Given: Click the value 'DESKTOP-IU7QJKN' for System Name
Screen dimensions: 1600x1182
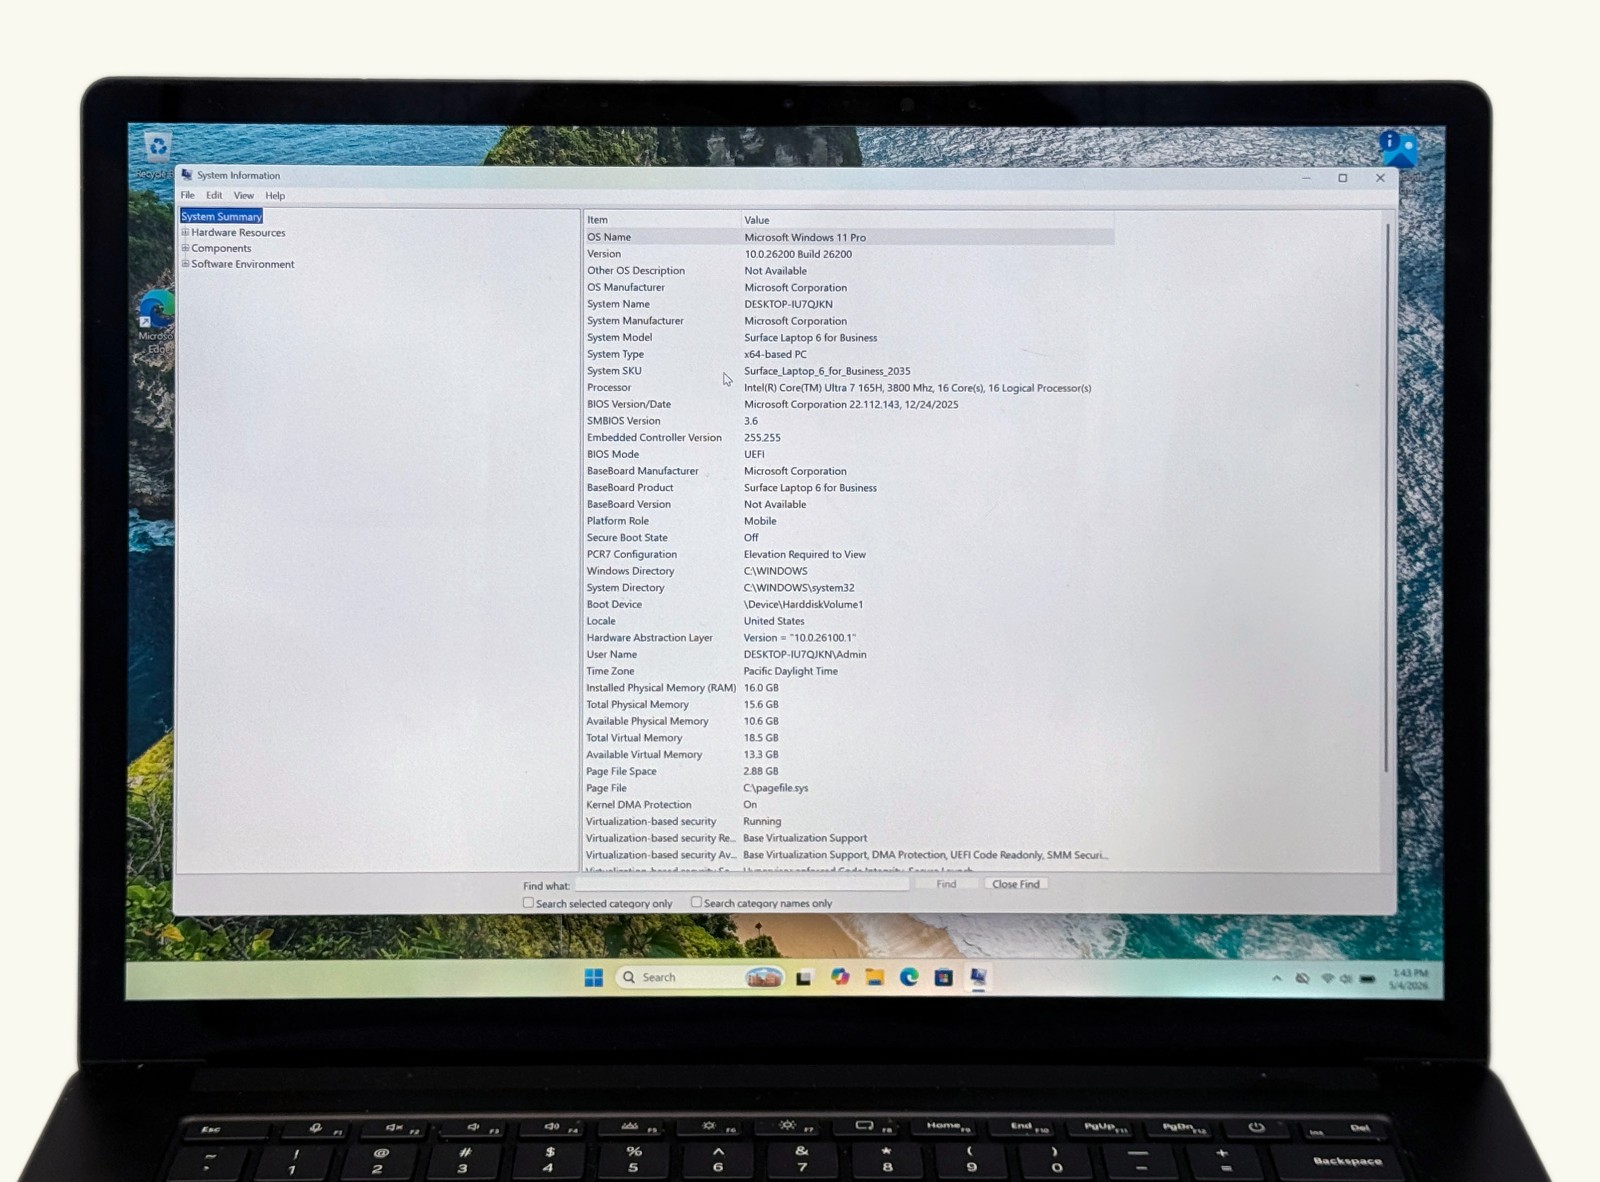Looking at the screenshot, I should point(788,304).
